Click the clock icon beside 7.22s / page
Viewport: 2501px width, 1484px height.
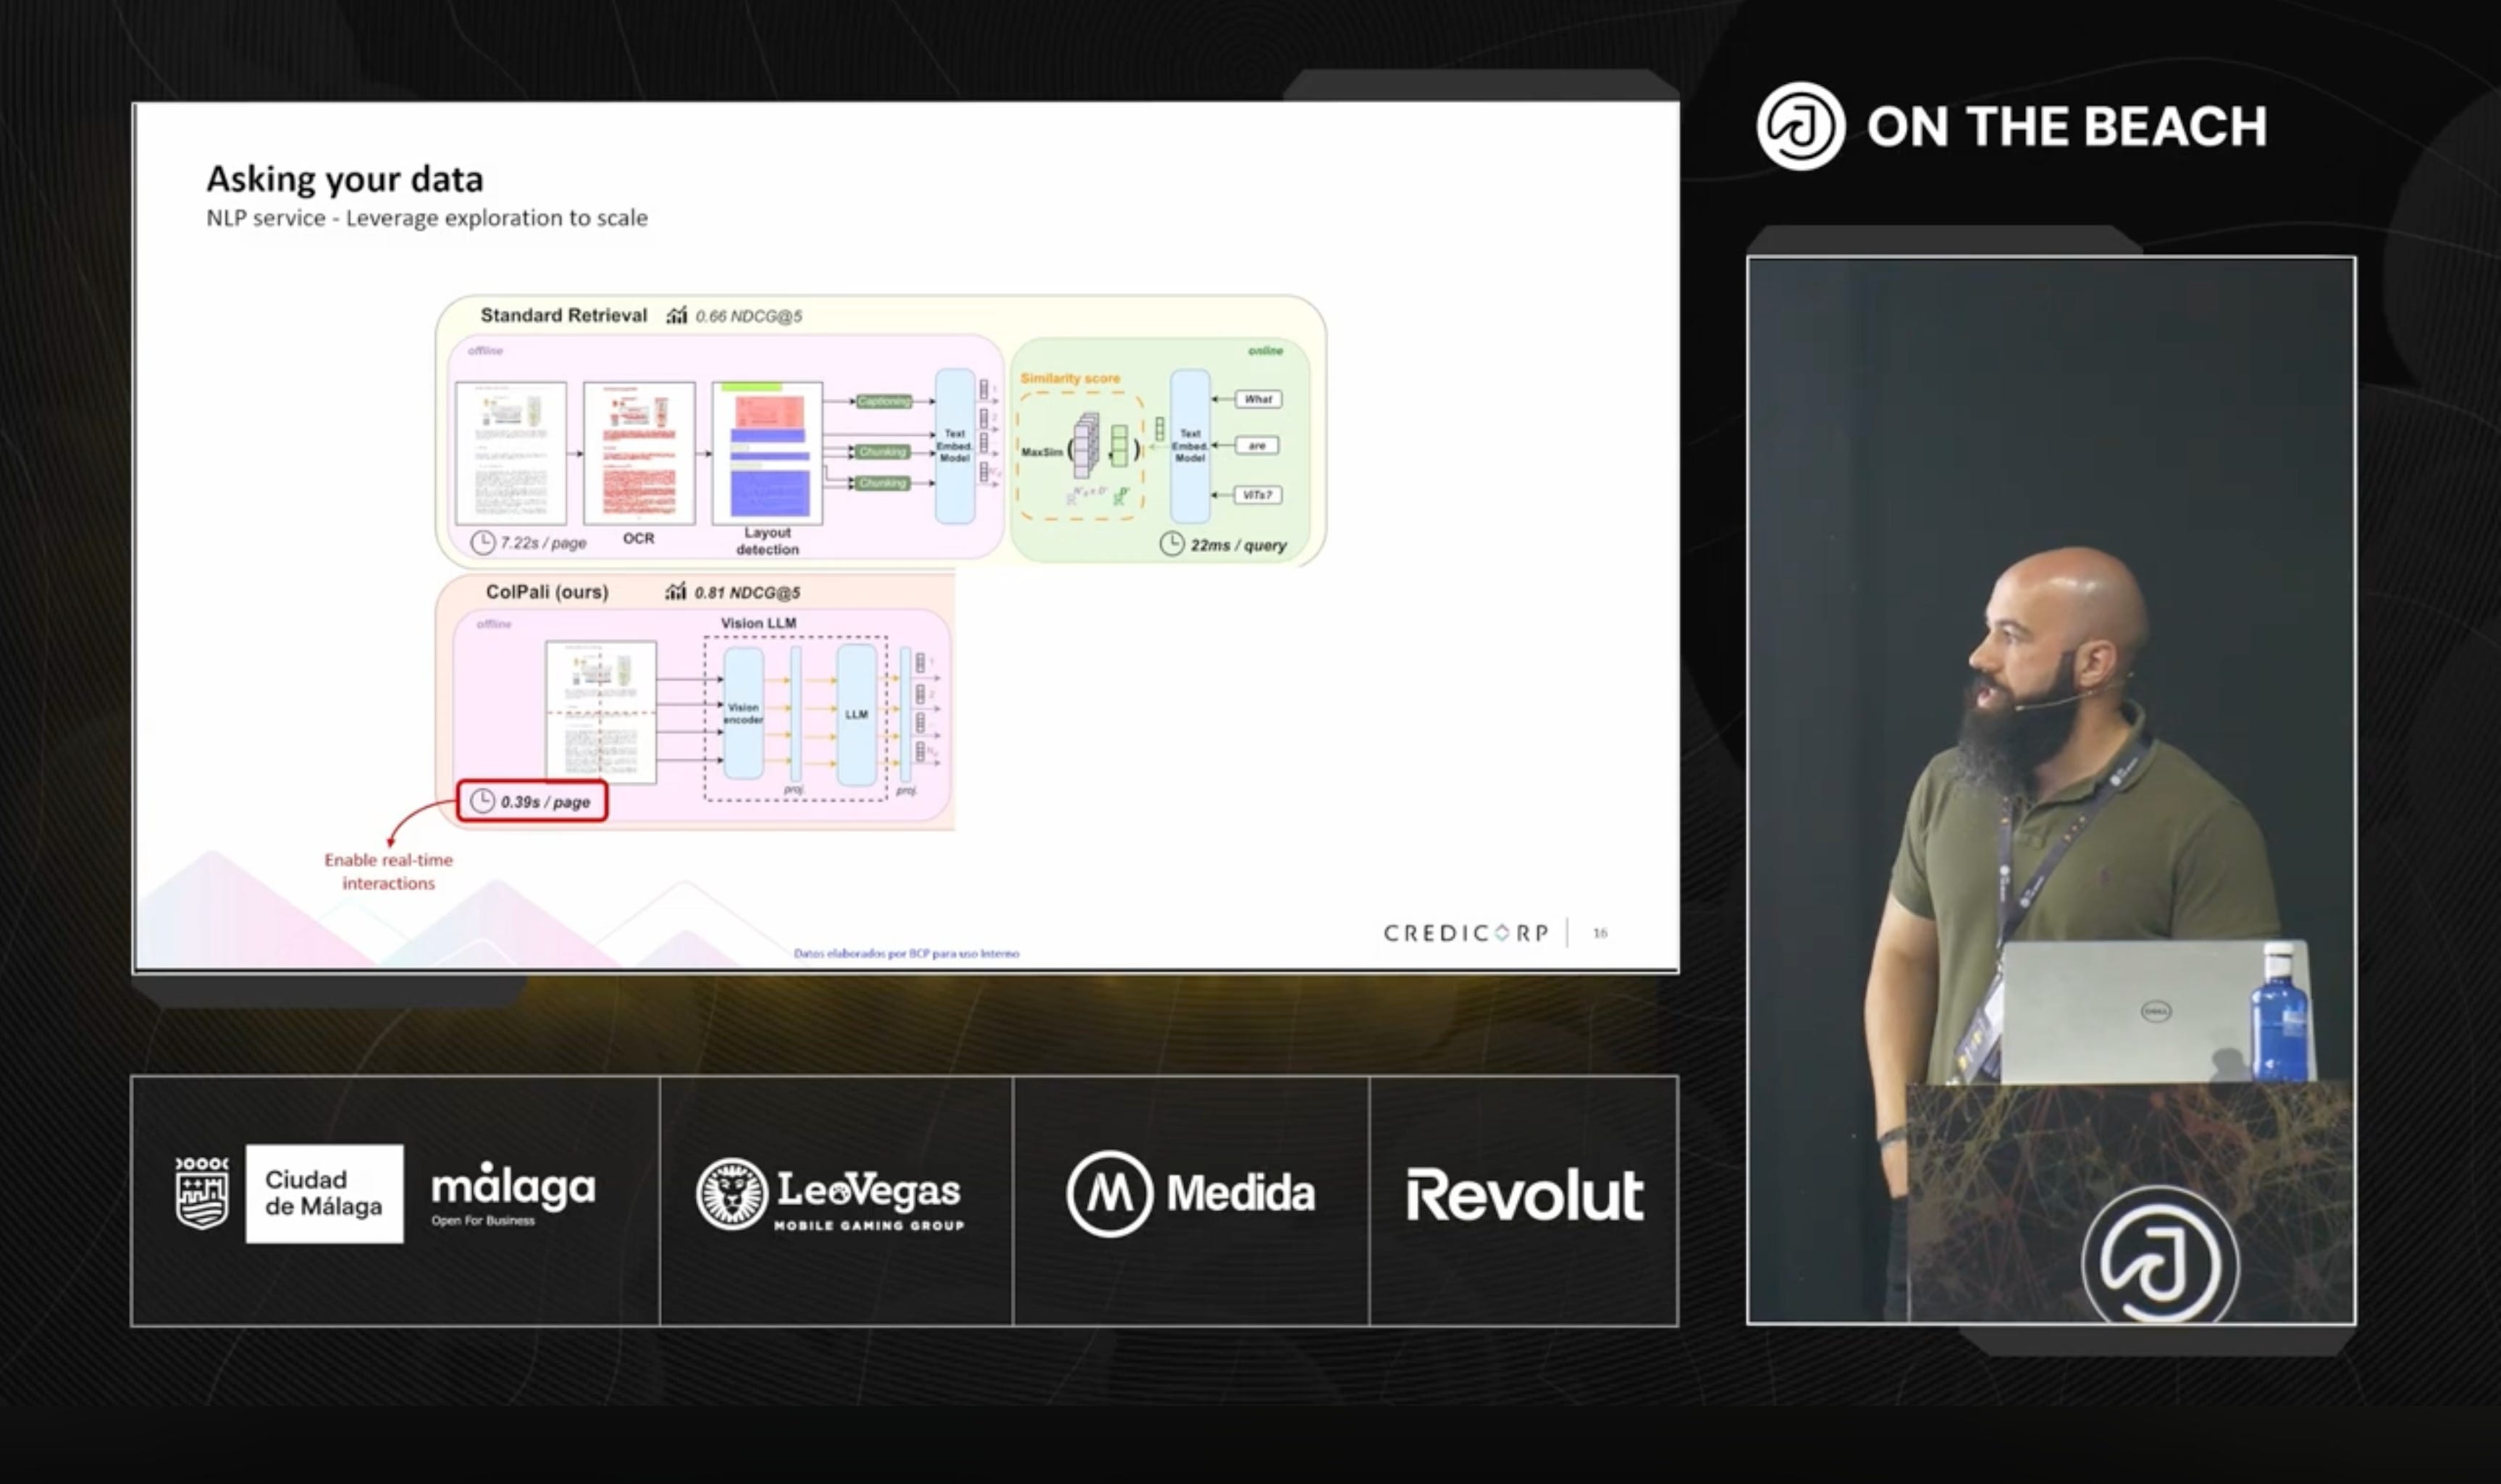[483, 542]
